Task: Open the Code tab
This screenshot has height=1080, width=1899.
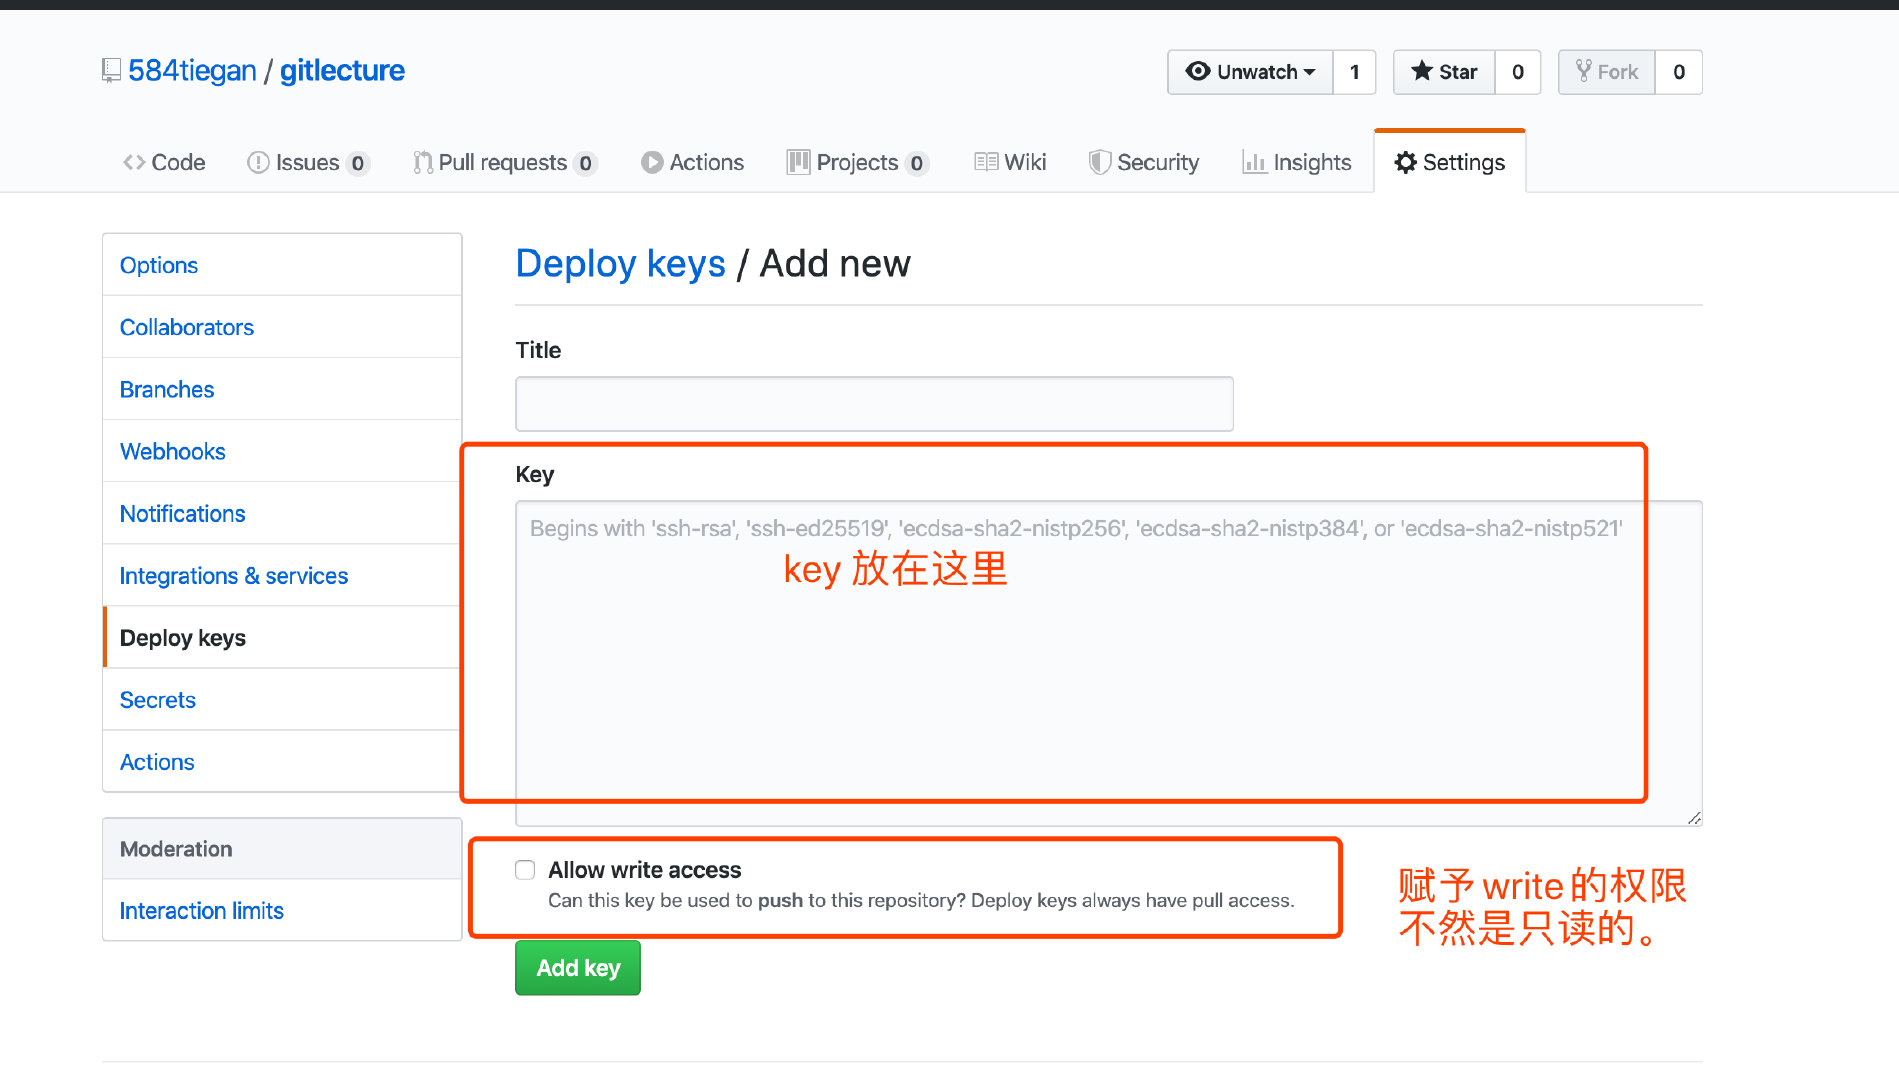Action: tap(164, 162)
